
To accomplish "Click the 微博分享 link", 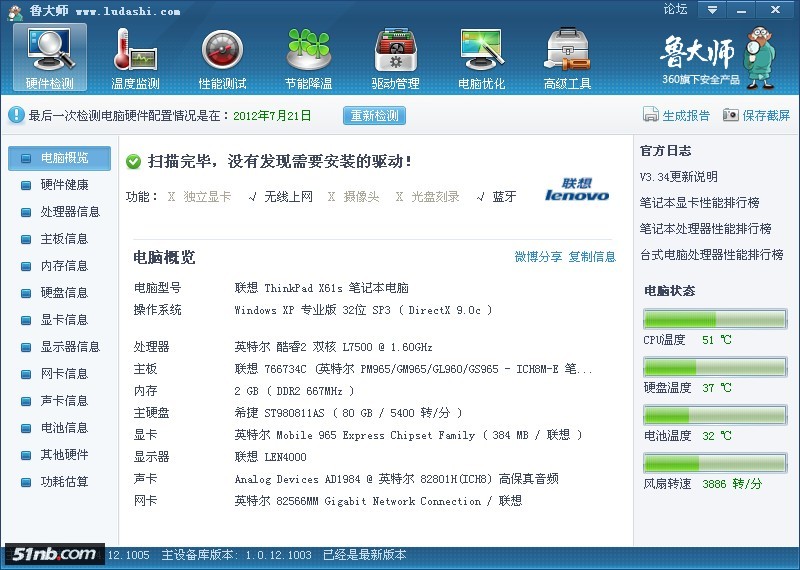I will pos(538,257).
